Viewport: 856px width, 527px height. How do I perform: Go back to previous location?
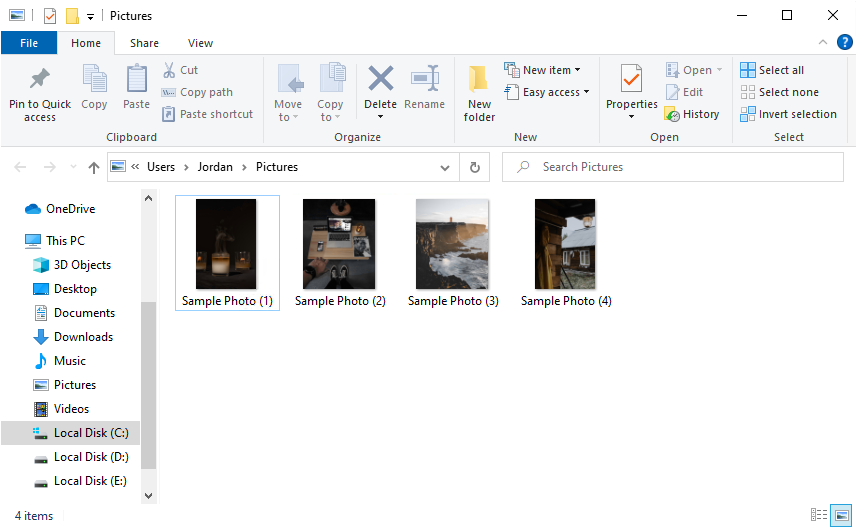(20, 167)
